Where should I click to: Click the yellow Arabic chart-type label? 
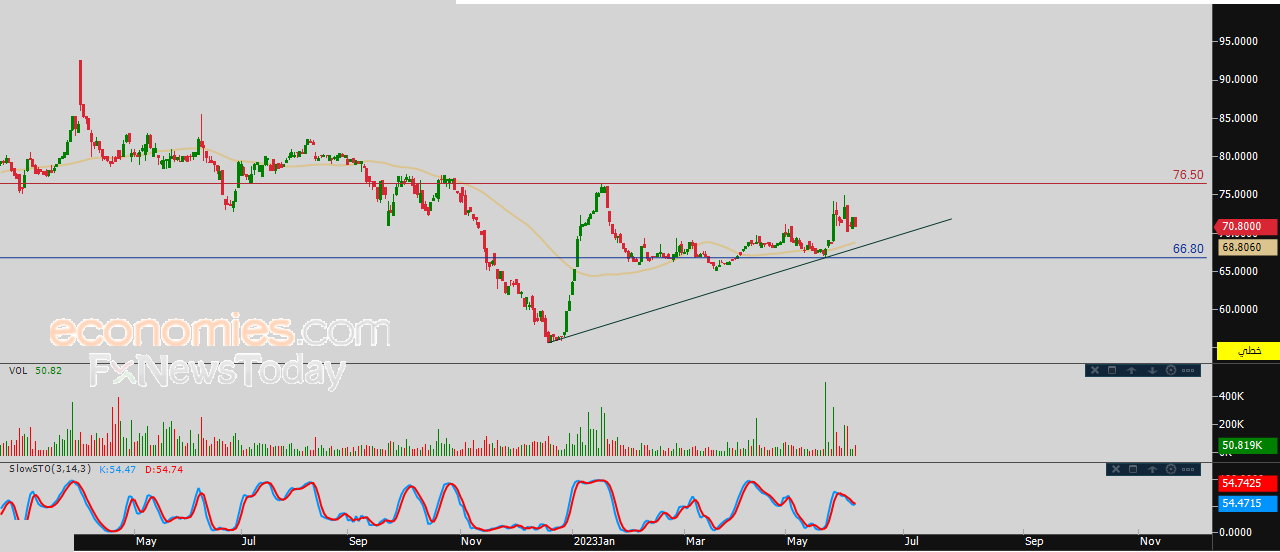pyautogui.click(x=1248, y=351)
